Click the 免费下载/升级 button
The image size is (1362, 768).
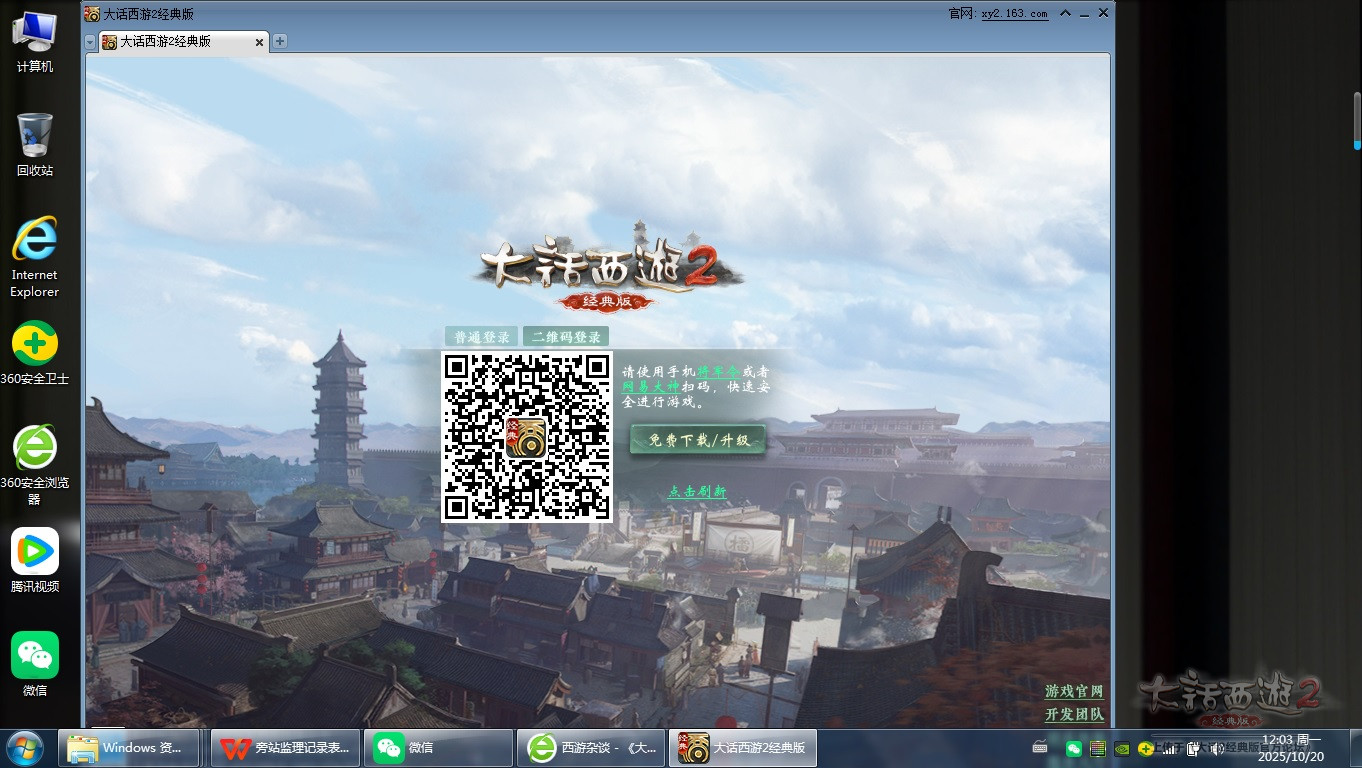coord(698,440)
